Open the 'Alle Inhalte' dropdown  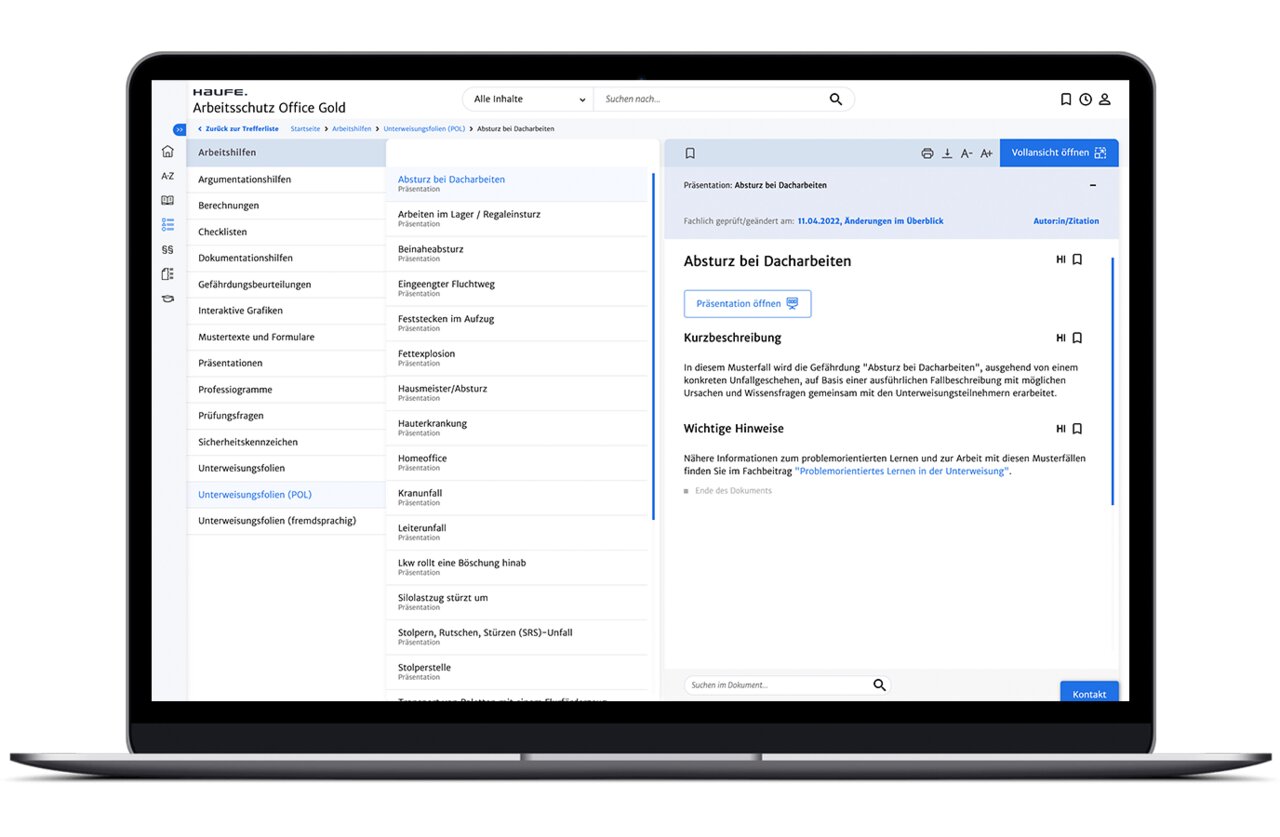(x=528, y=99)
